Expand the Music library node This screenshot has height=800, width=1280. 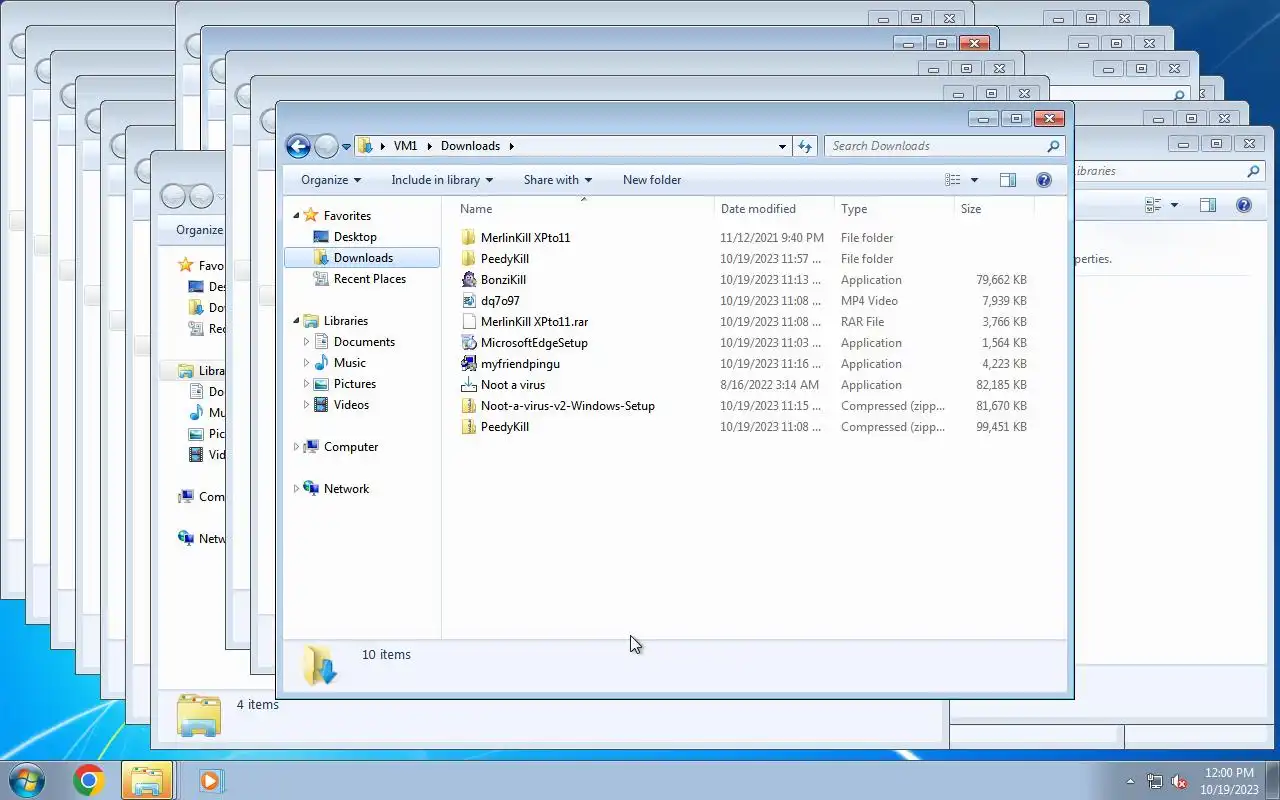(x=306, y=363)
